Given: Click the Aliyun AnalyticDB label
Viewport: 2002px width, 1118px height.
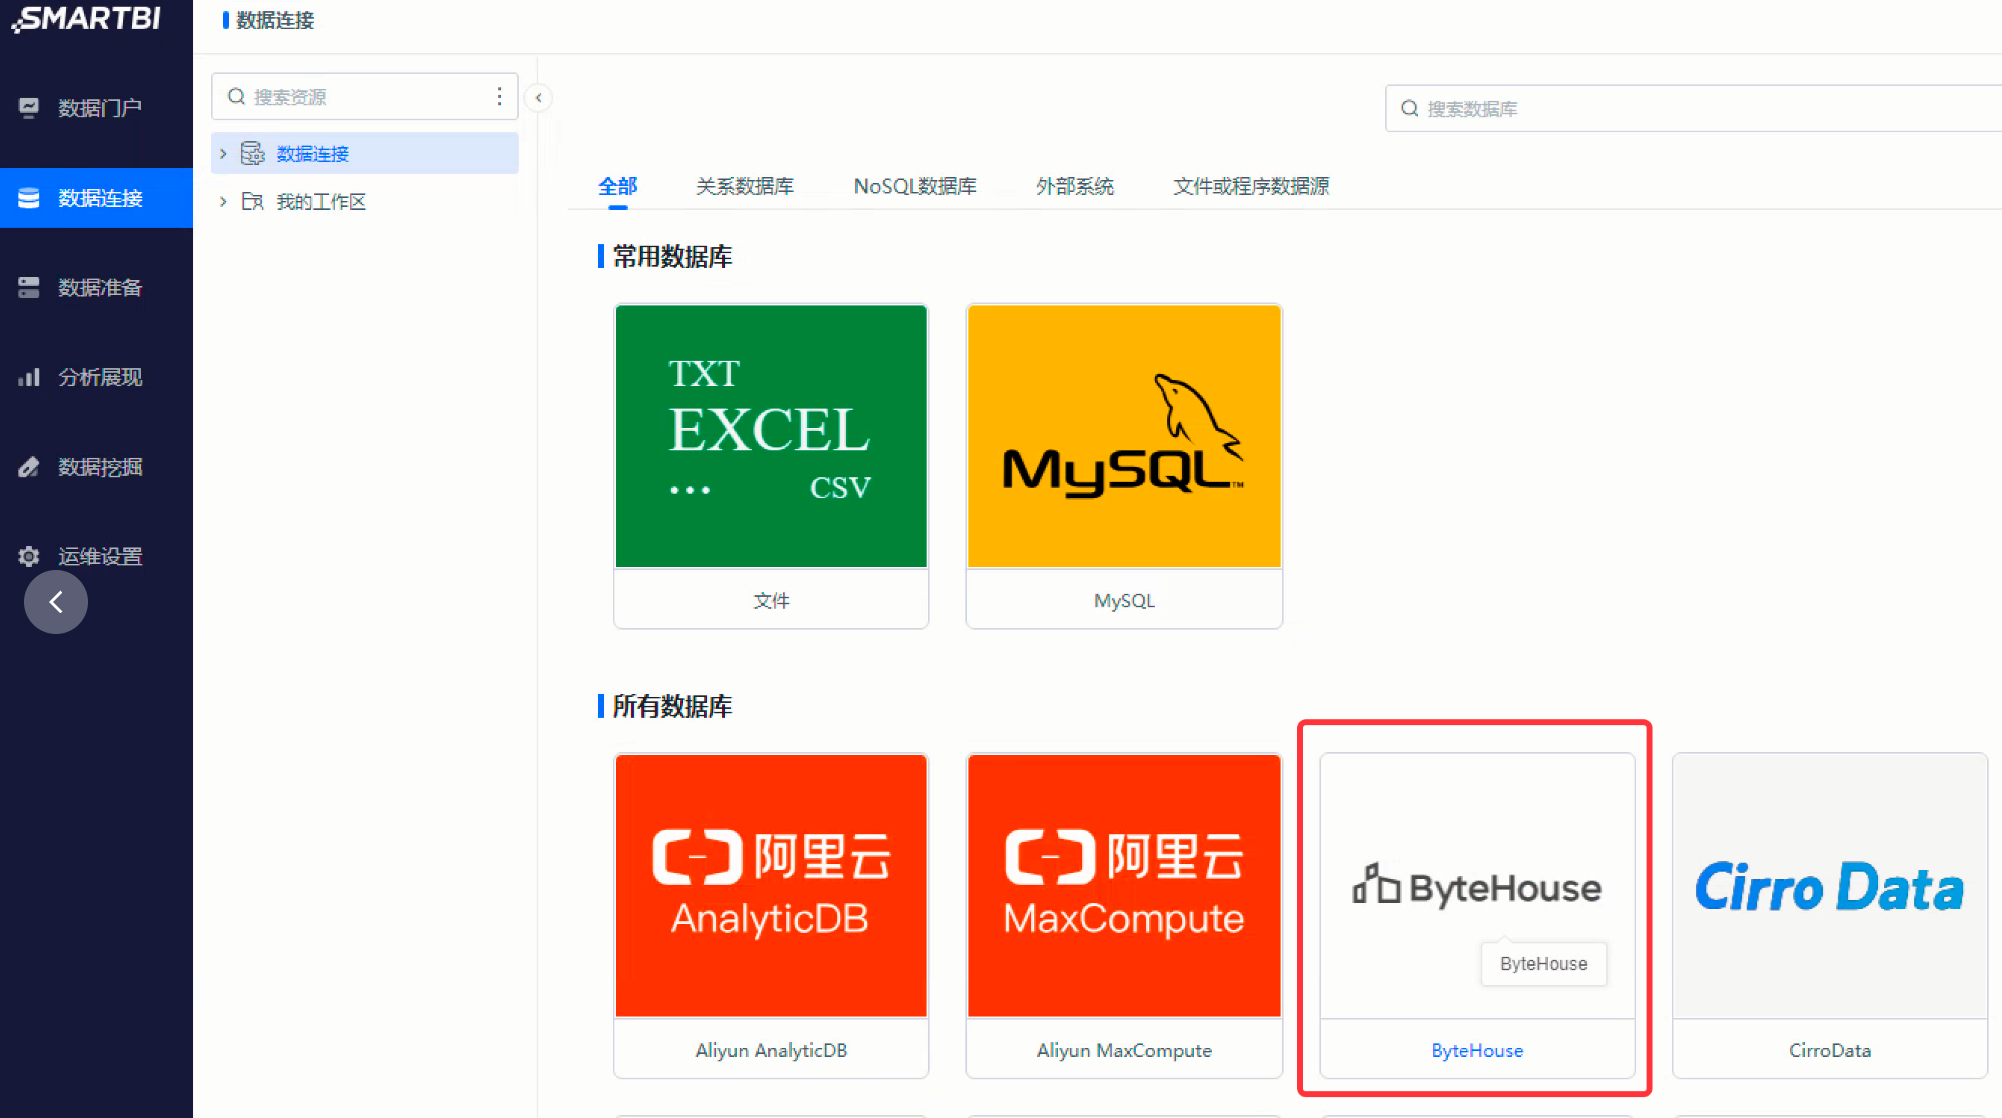Looking at the screenshot, I should pyautogui.click(x=771, y=1050).
